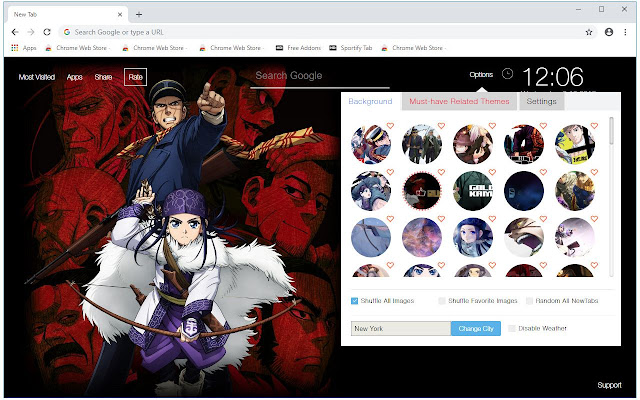
Task: Open the Apps grid bookmark icon
Action: point(15,48)
